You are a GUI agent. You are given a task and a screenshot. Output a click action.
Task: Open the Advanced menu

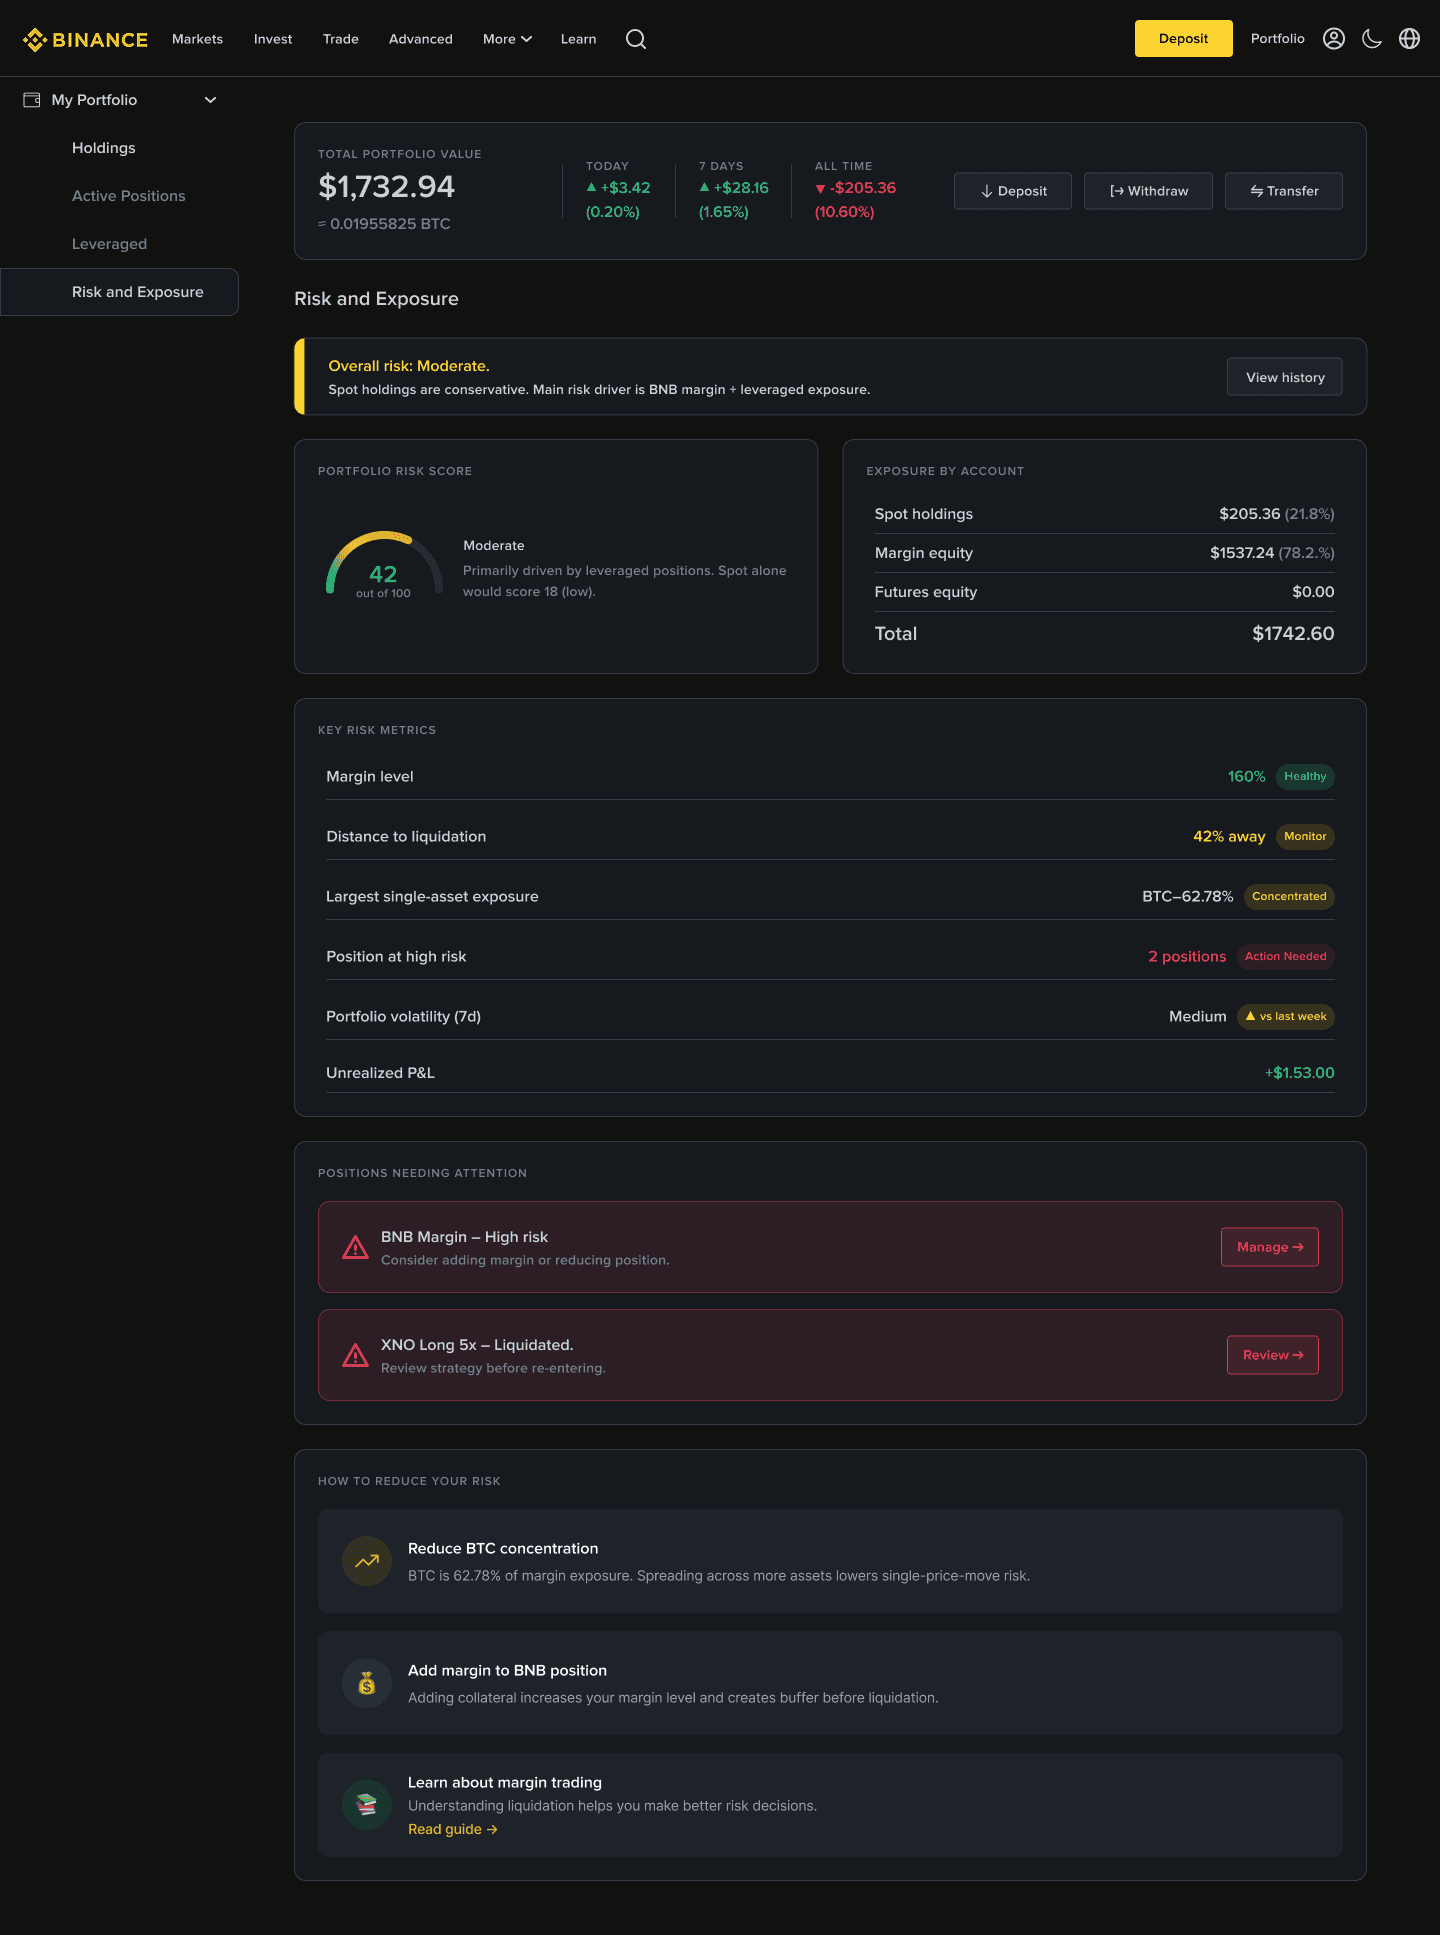pyautogui.click(x=421, y=39)
